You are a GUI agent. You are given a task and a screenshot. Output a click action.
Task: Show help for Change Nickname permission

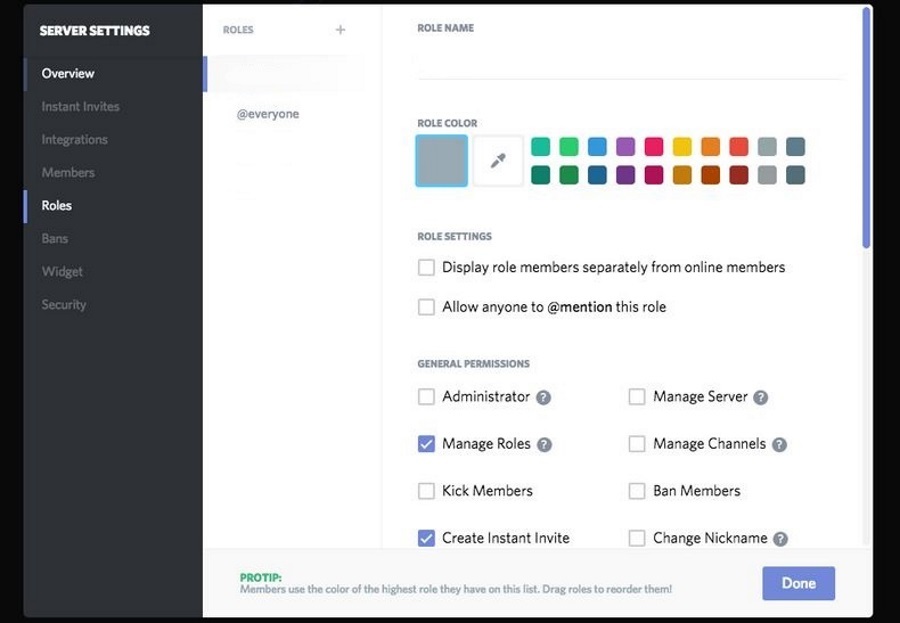coord(780,539)
